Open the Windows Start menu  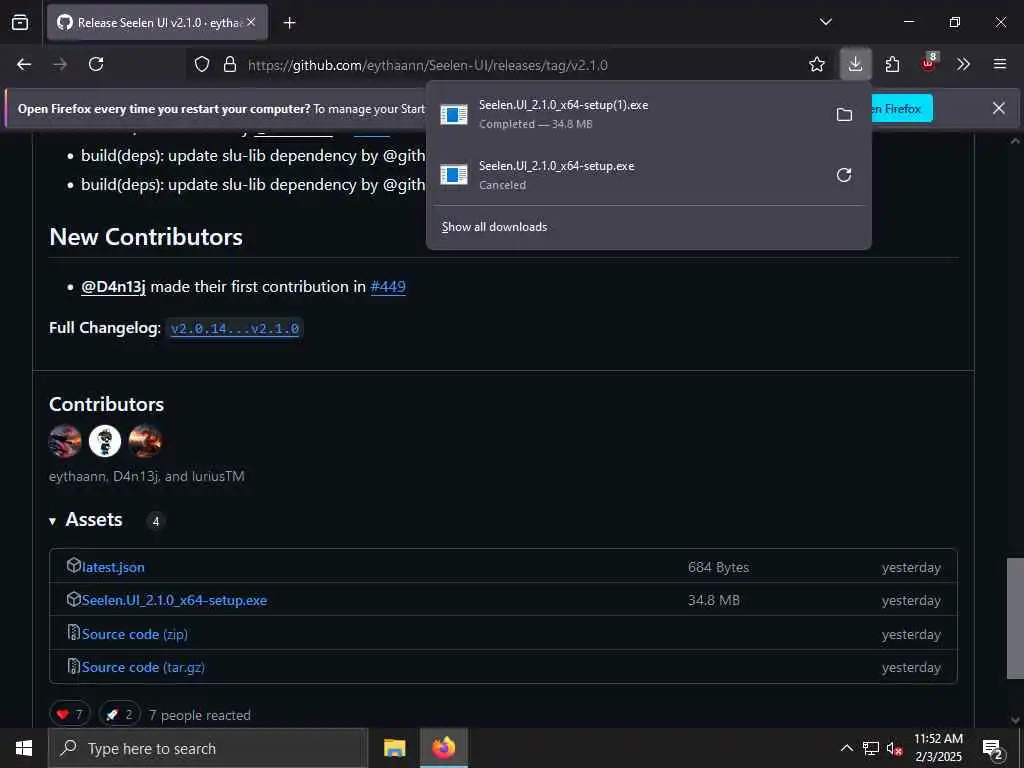pyautogui.click(x=24, y=748)
